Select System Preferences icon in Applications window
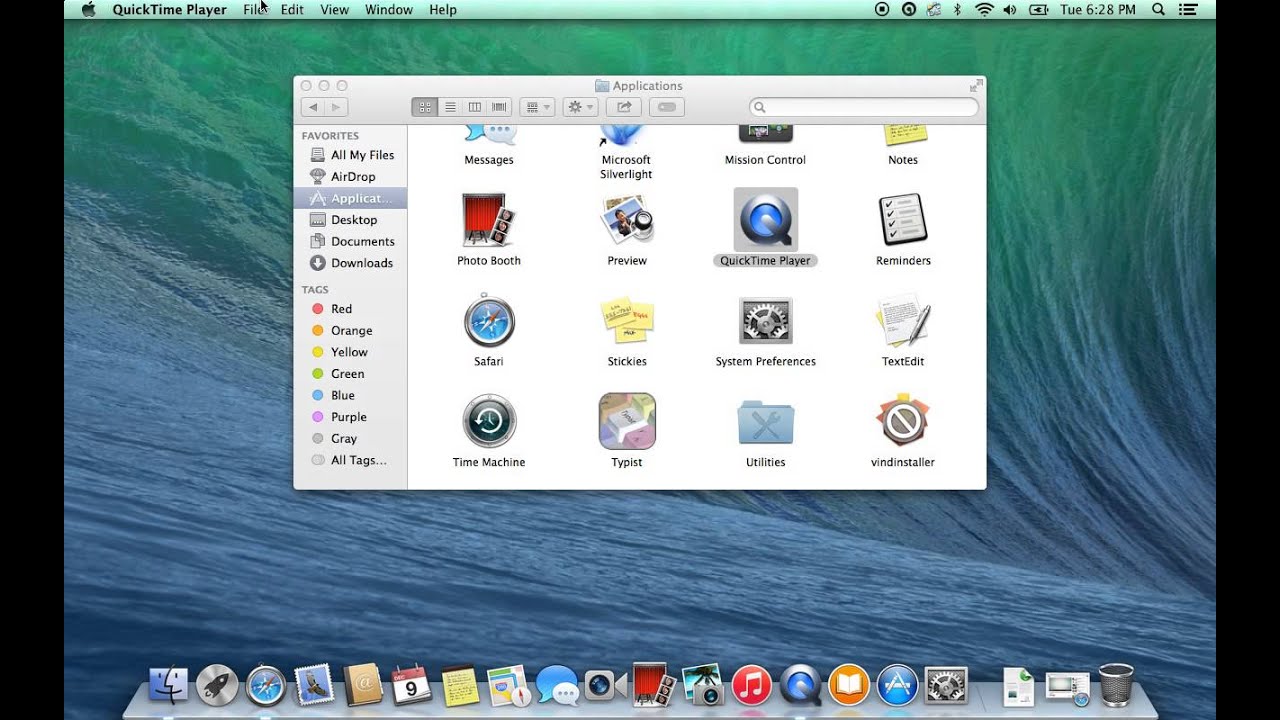The width and height of the screenshot is (1280, 720). [765, 321]
